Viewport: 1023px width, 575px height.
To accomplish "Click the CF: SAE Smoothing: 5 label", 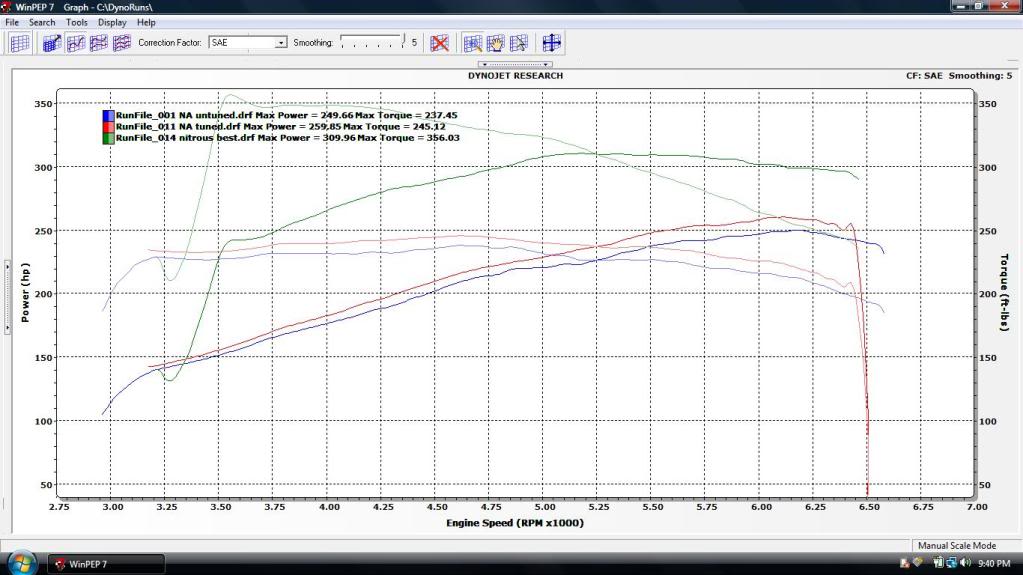I will [x=959, y=76].
